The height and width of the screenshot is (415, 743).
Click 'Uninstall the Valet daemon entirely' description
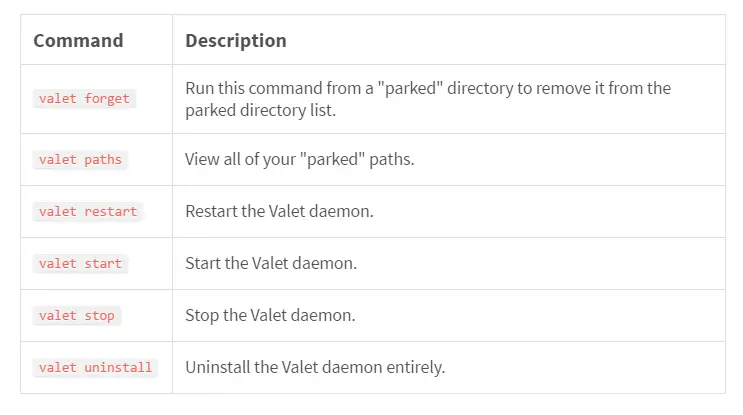tap(315, 368)
